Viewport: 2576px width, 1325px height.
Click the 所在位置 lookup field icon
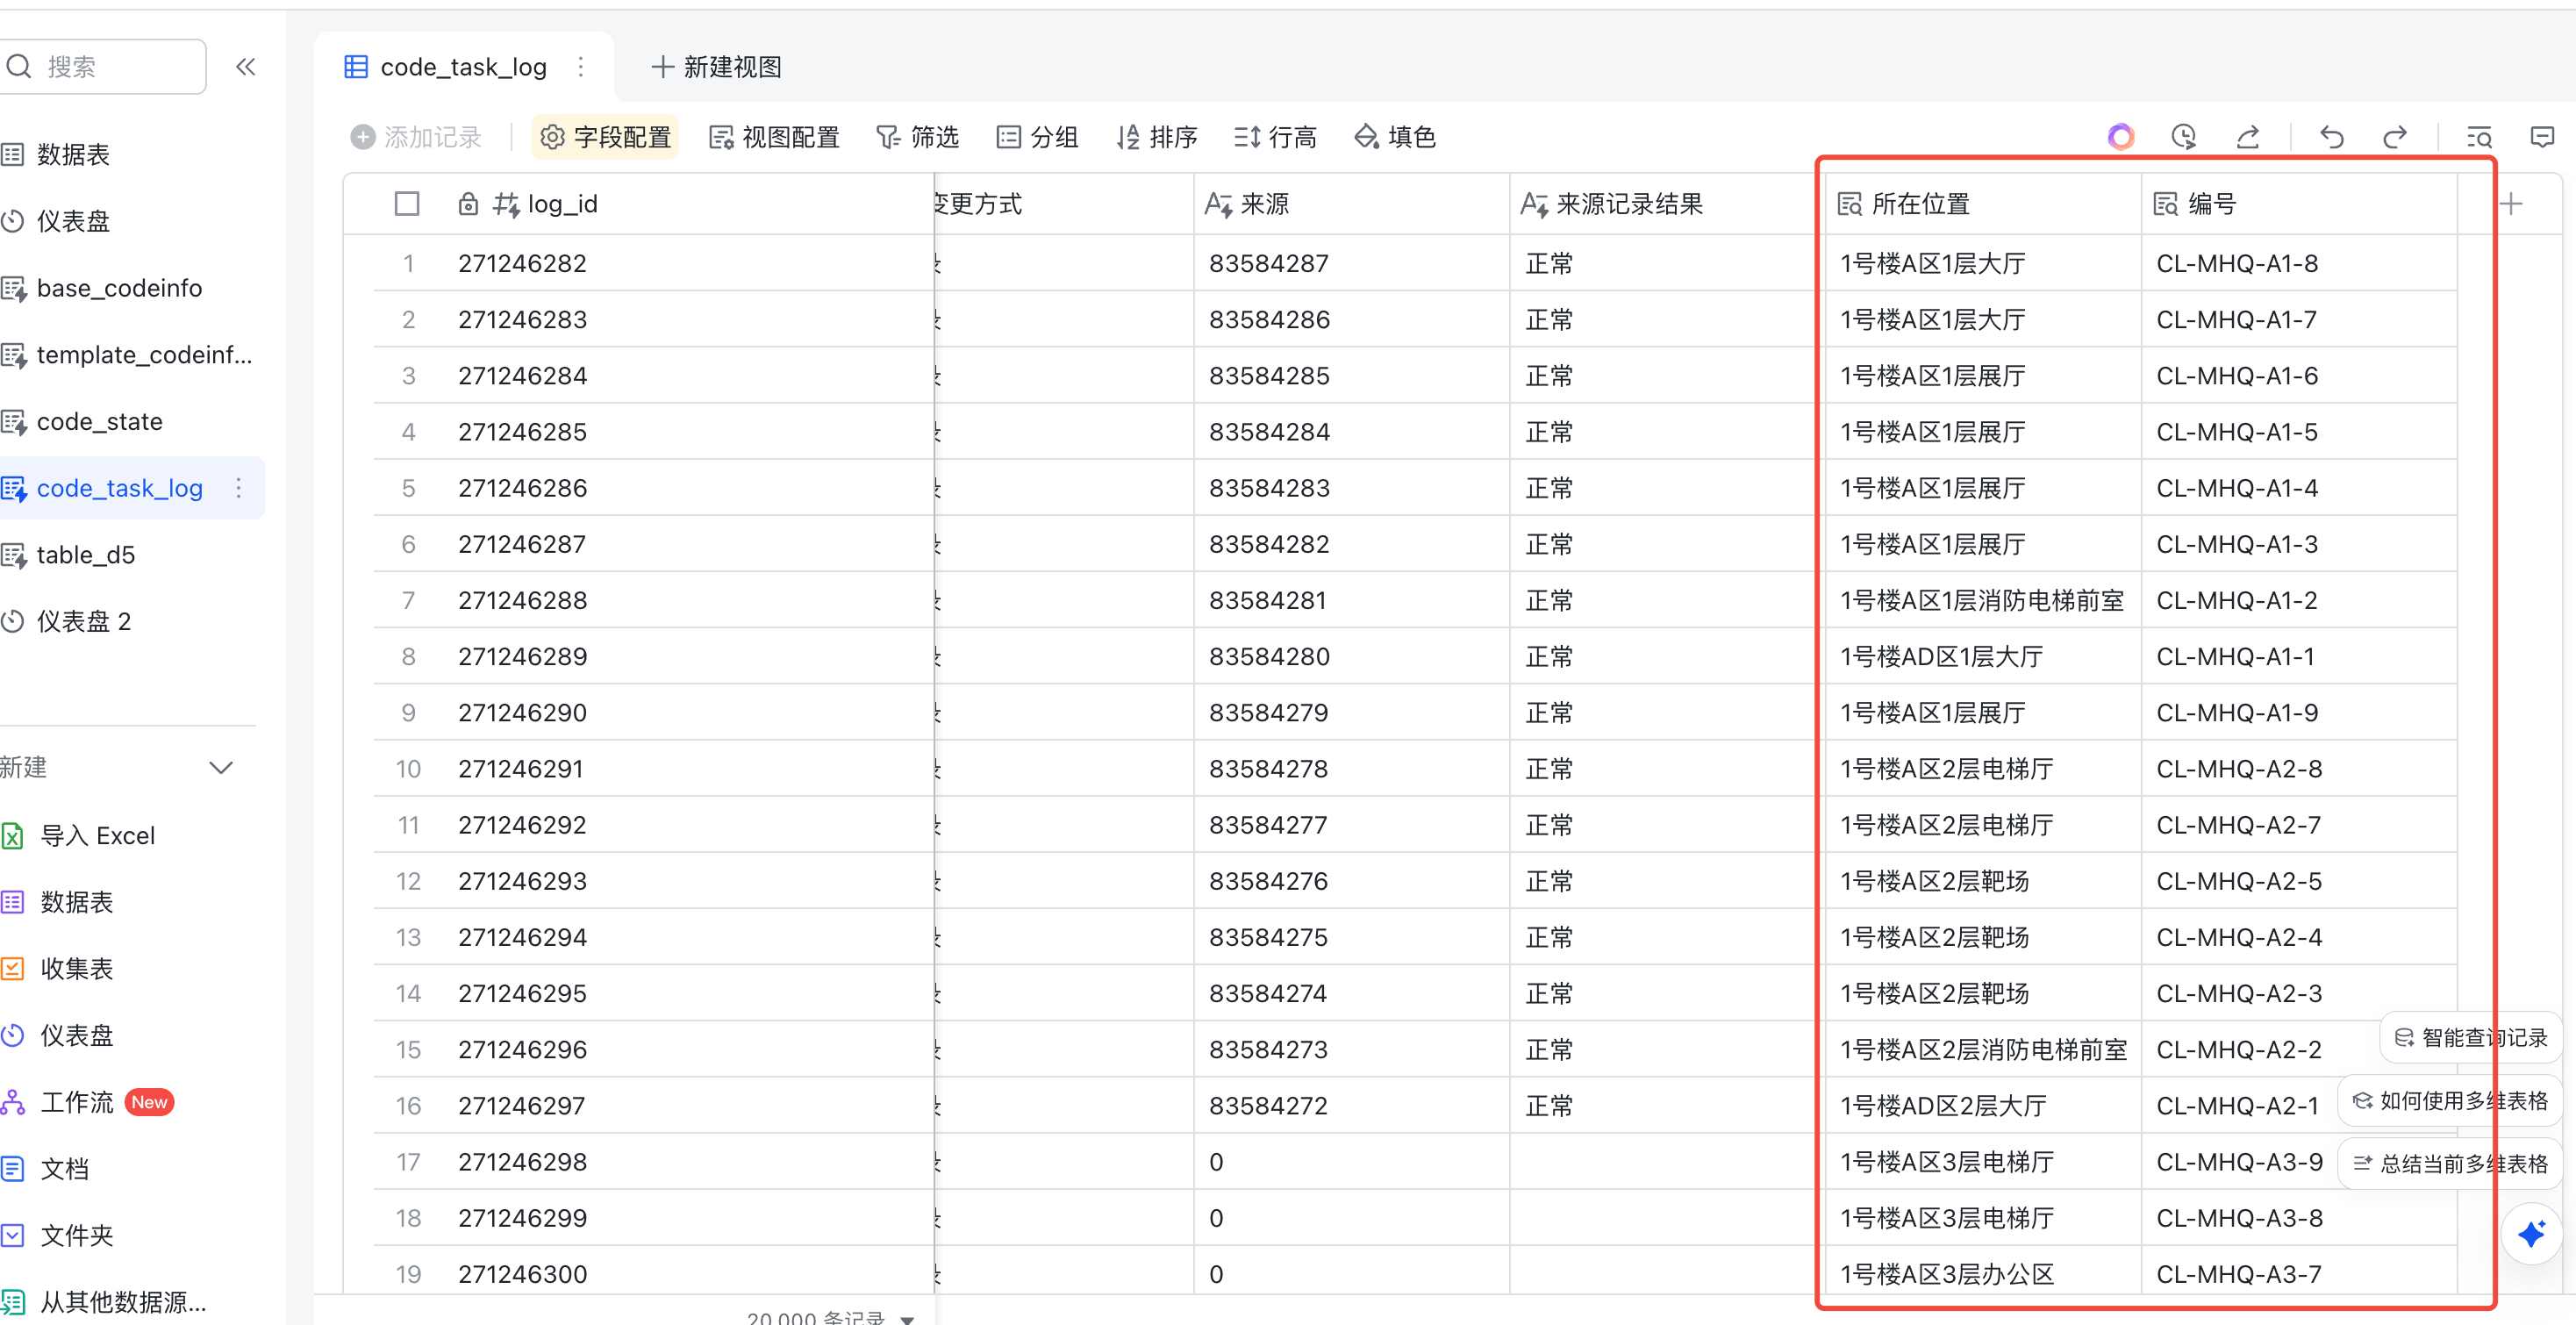coord(1849,204)
